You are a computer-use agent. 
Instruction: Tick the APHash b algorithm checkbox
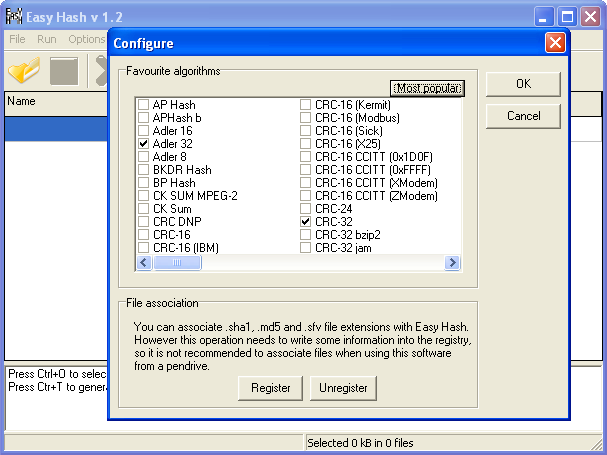144,118
